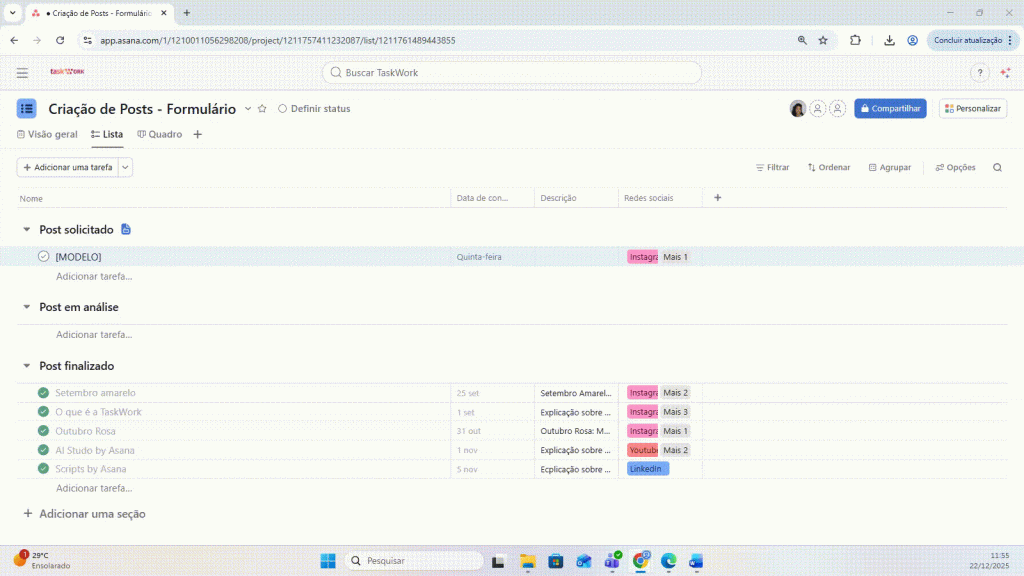Star the project as favorite

[262, 109]
